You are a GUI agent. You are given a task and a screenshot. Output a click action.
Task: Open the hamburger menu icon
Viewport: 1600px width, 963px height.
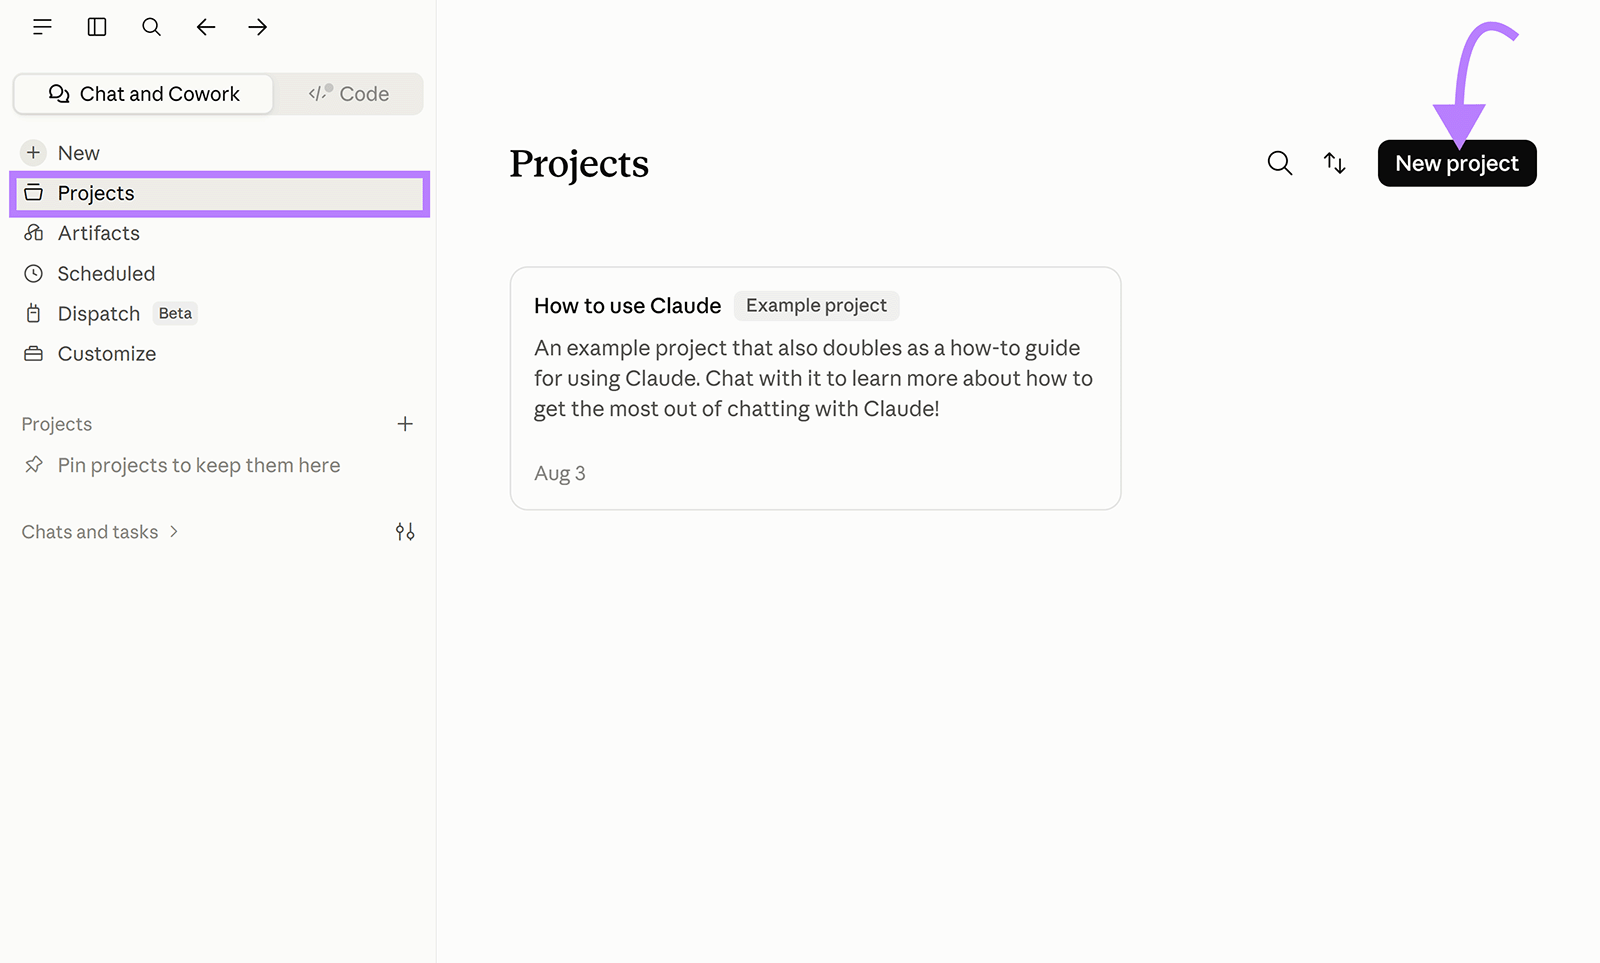[42, 27]
